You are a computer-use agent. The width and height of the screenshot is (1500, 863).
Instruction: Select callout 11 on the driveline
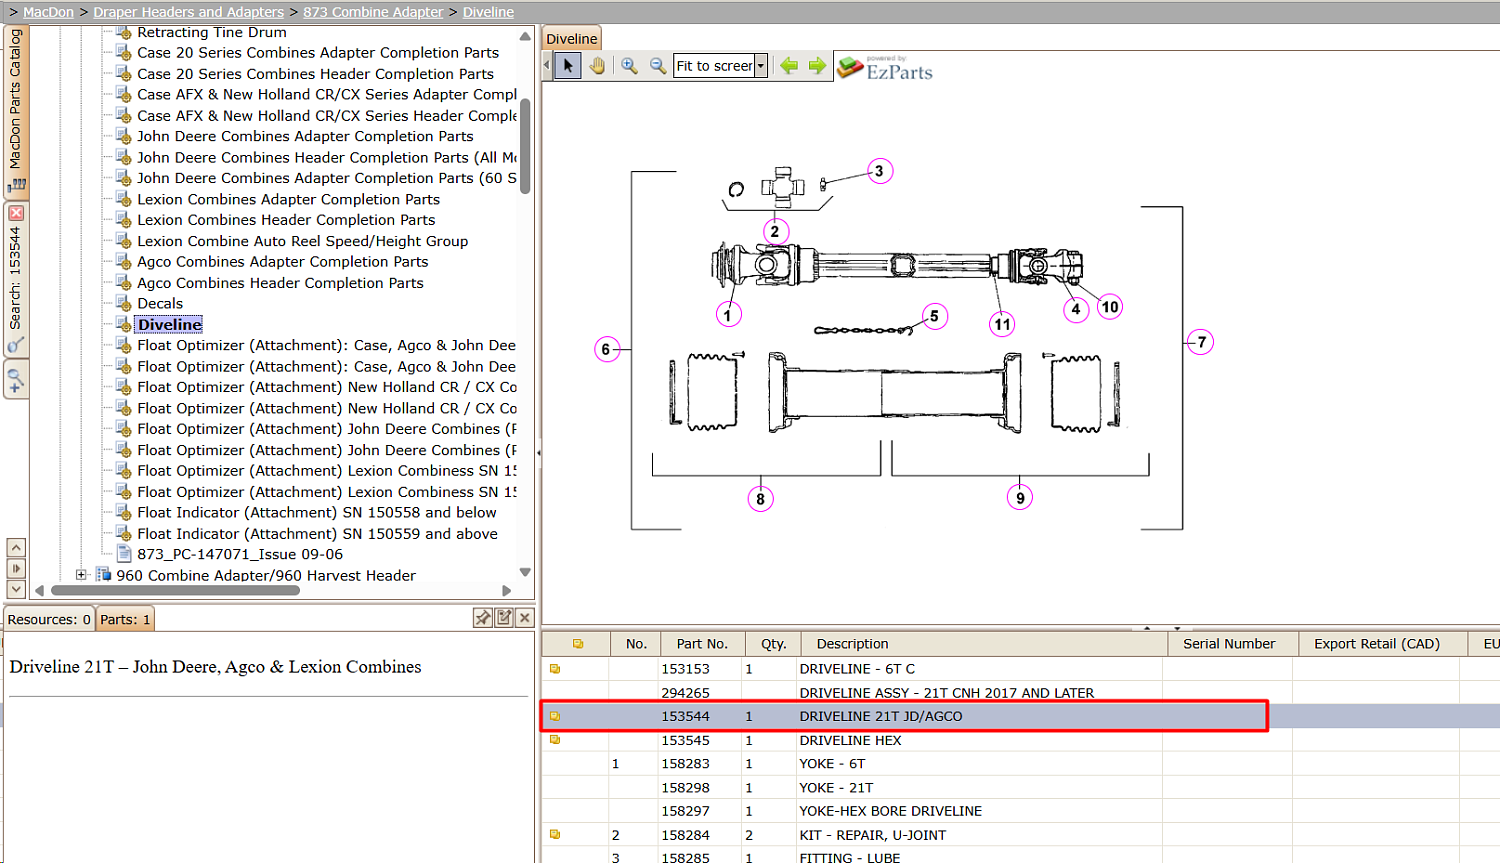click(x=1002, y=323)
